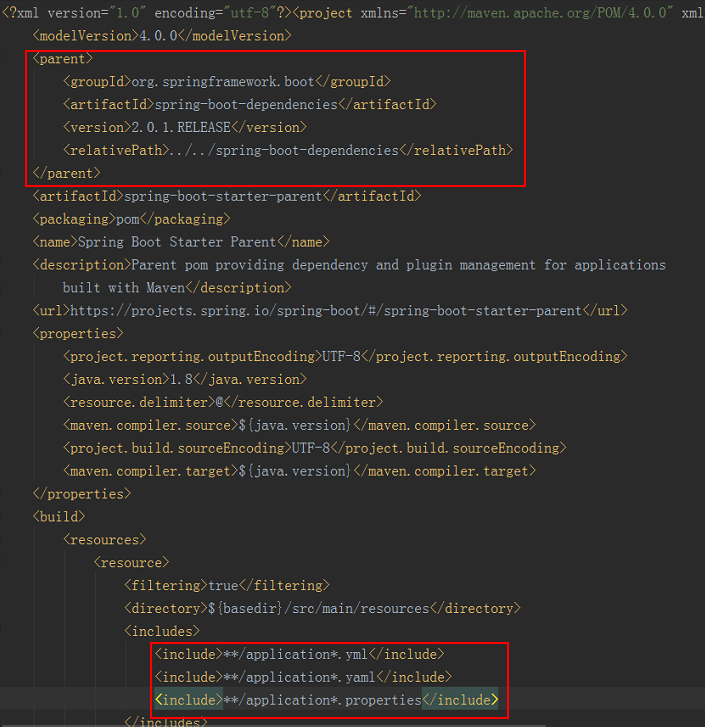
Task: Click the opening resource tag
Action: pyautogui.click(x=131, y=563)
